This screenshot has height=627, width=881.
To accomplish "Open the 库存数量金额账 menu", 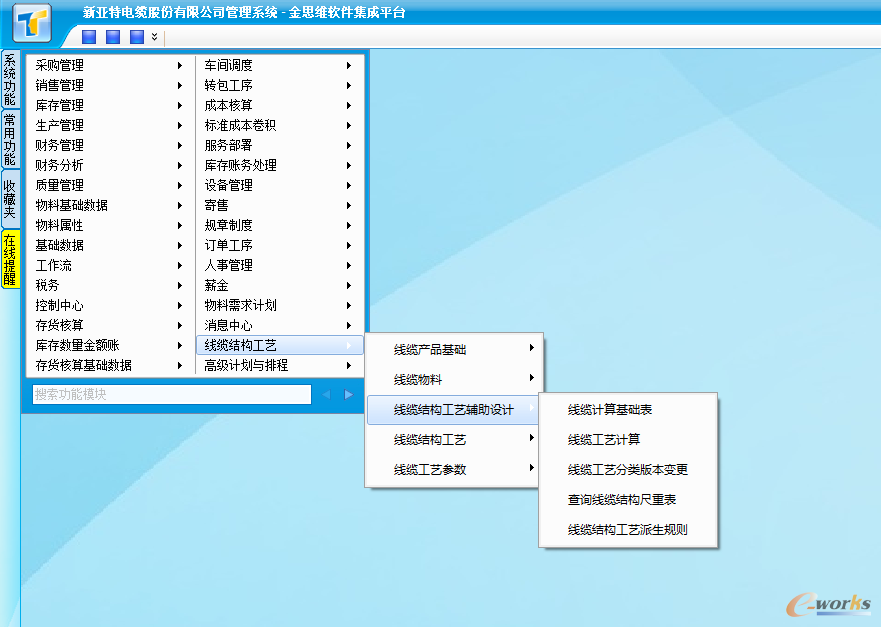I will point(110,345).
